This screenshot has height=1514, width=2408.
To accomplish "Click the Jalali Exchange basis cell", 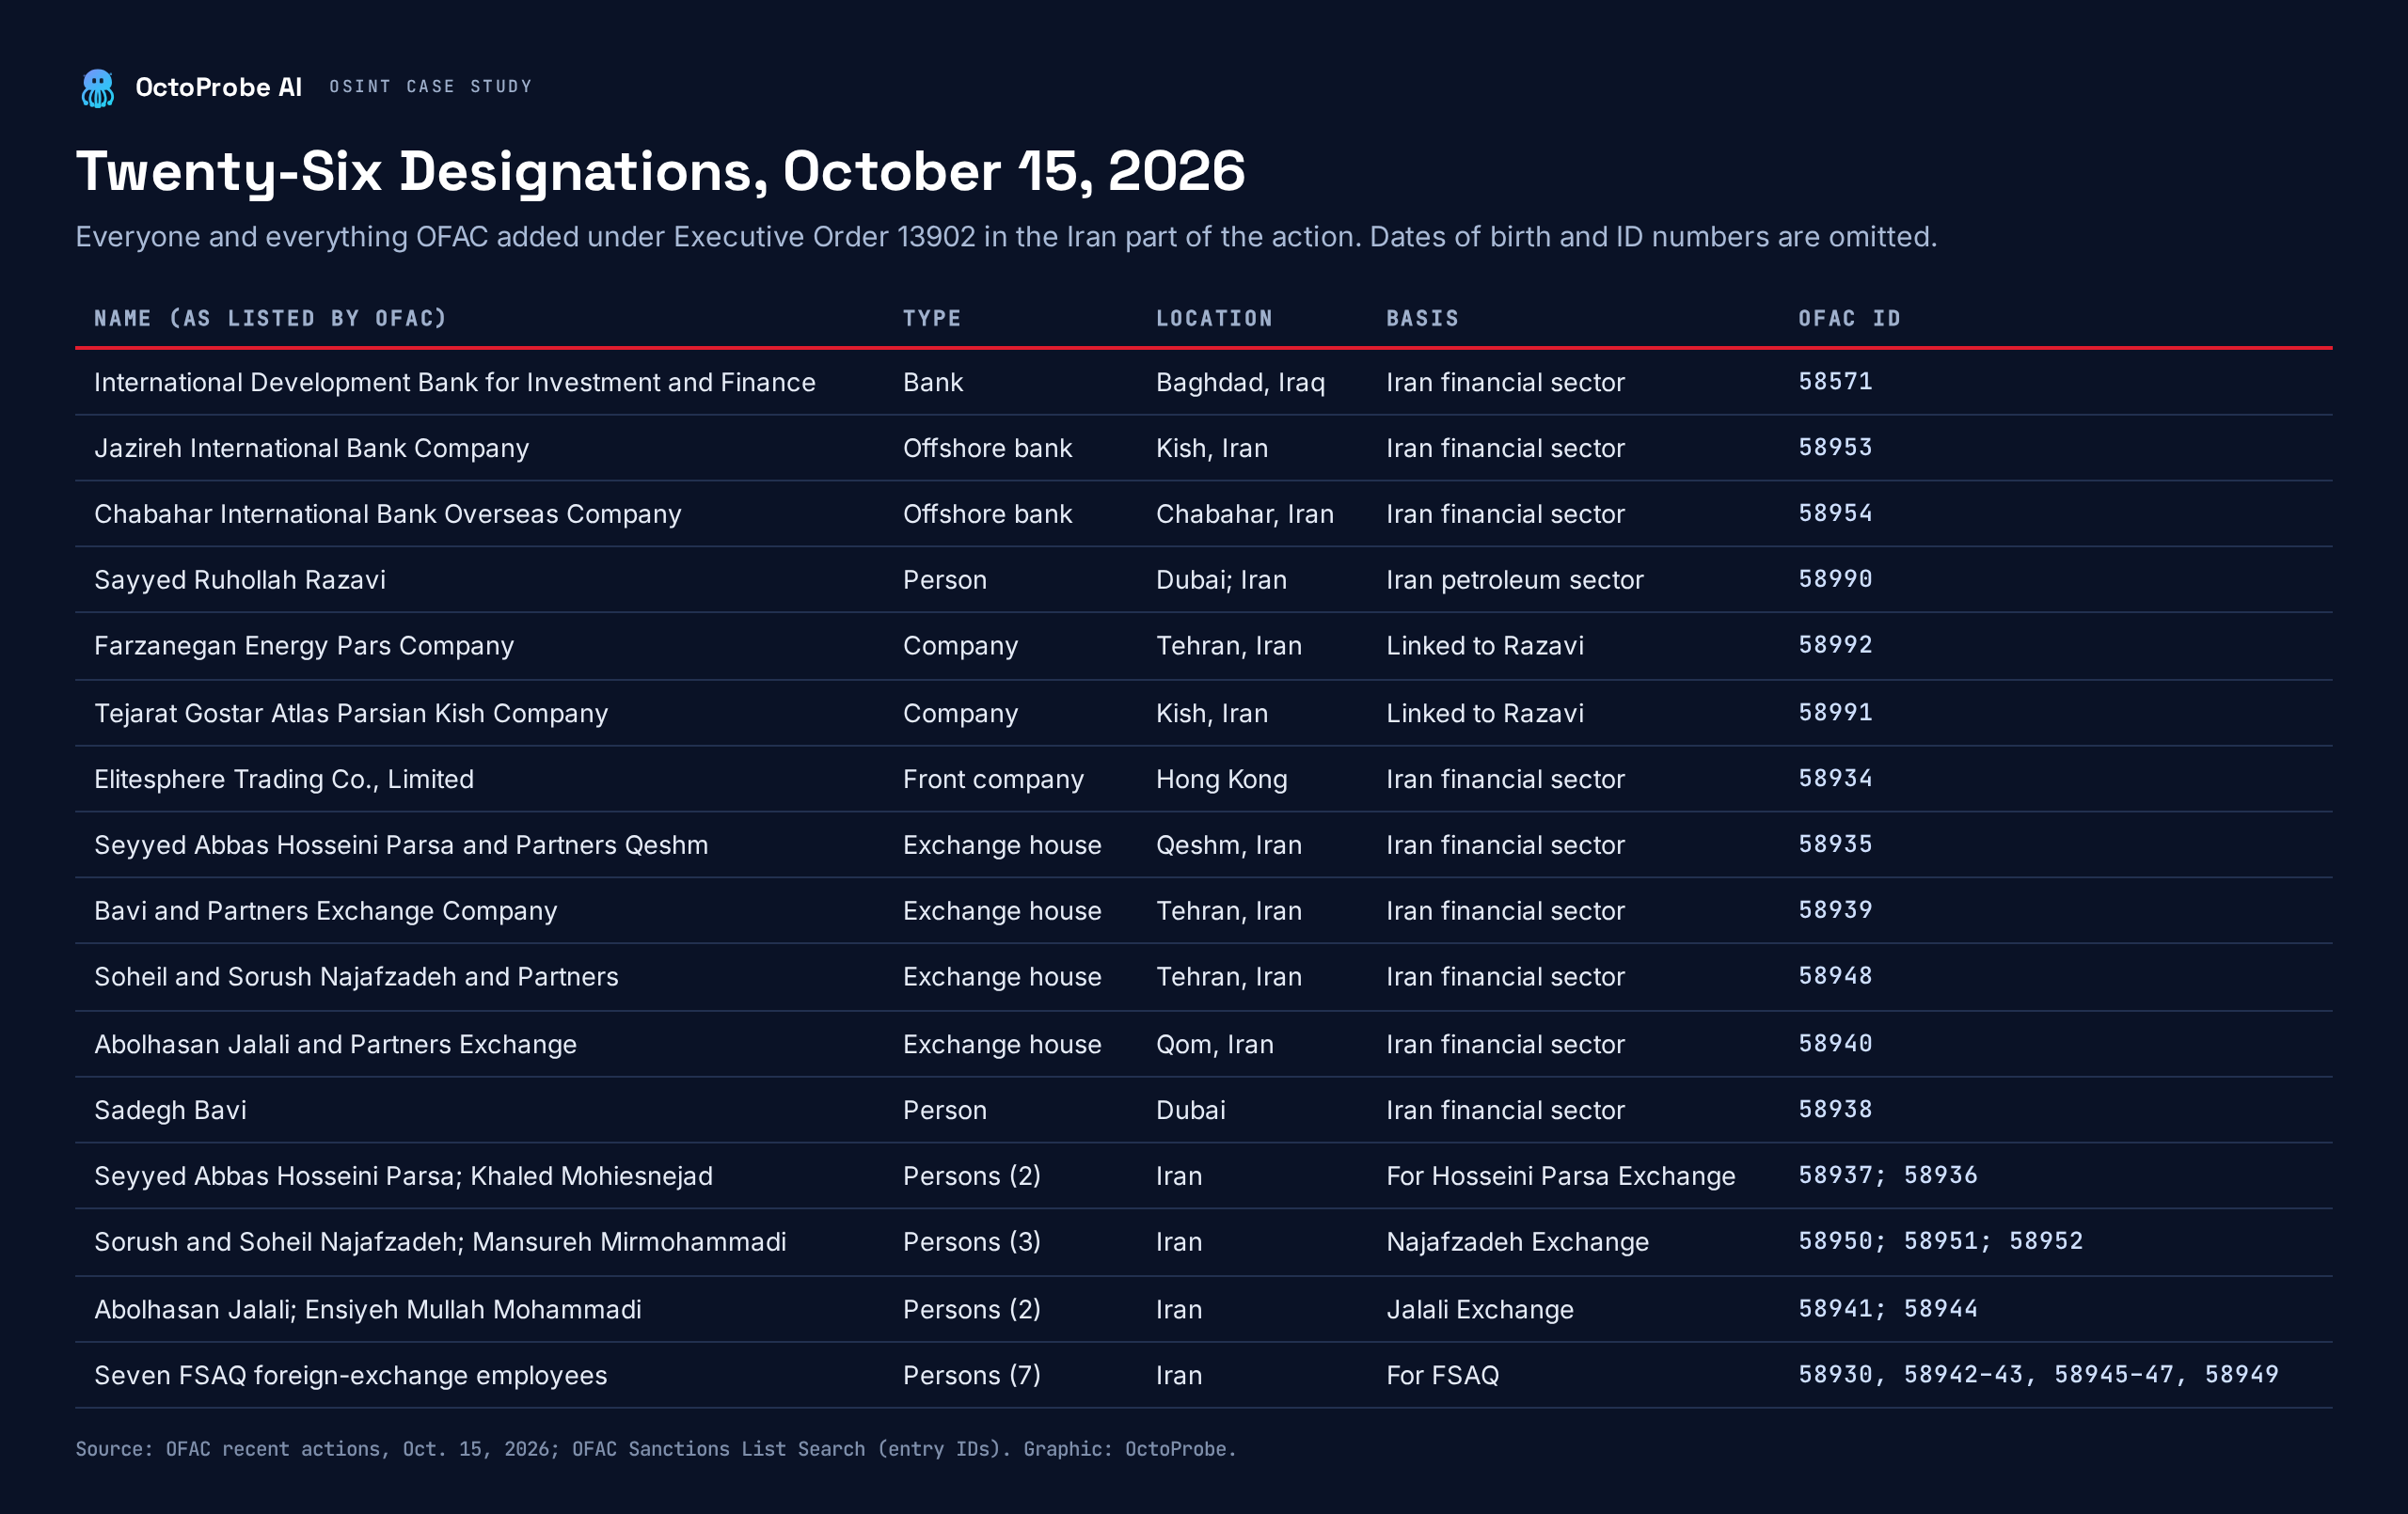I will pyautogui.click(x=1479, y=1309).
